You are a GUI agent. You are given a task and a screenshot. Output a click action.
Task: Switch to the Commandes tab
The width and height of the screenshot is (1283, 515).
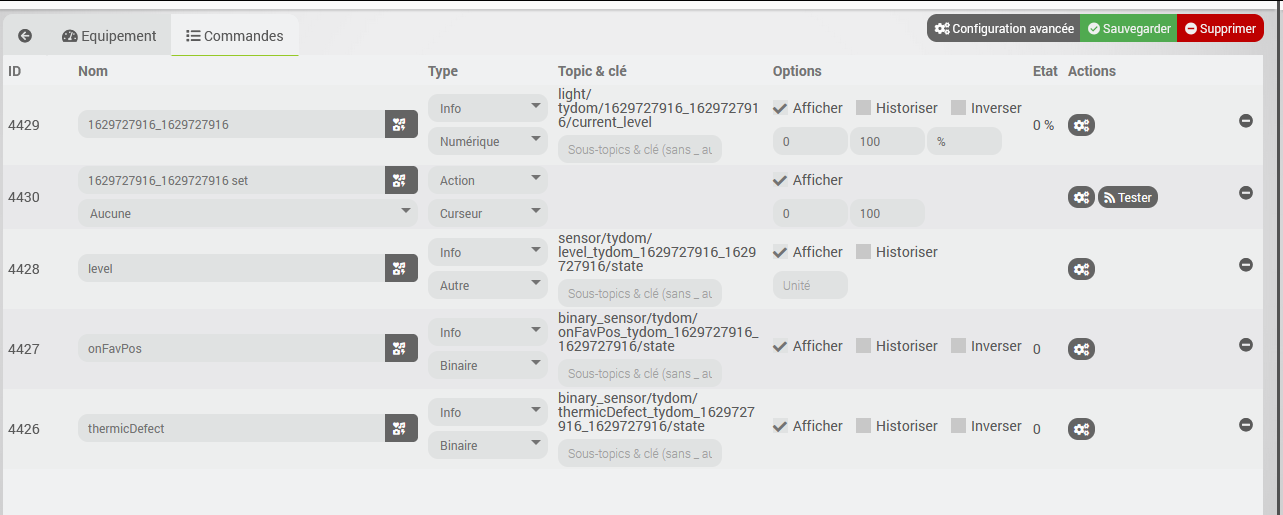click(235, 36)
